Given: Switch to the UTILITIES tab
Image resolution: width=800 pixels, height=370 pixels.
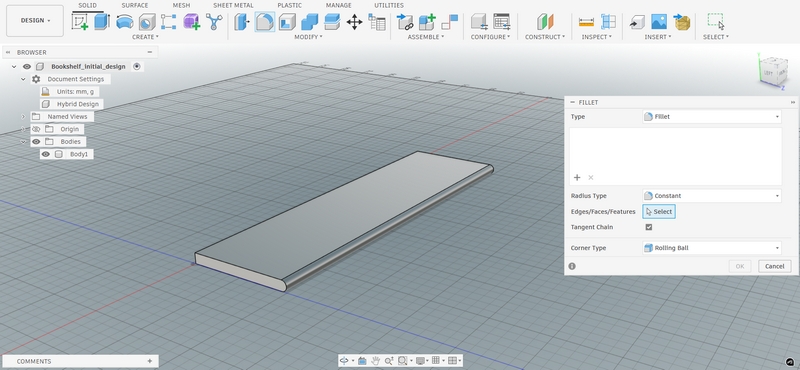Looking at the screenshot, I should coord(389,5).
